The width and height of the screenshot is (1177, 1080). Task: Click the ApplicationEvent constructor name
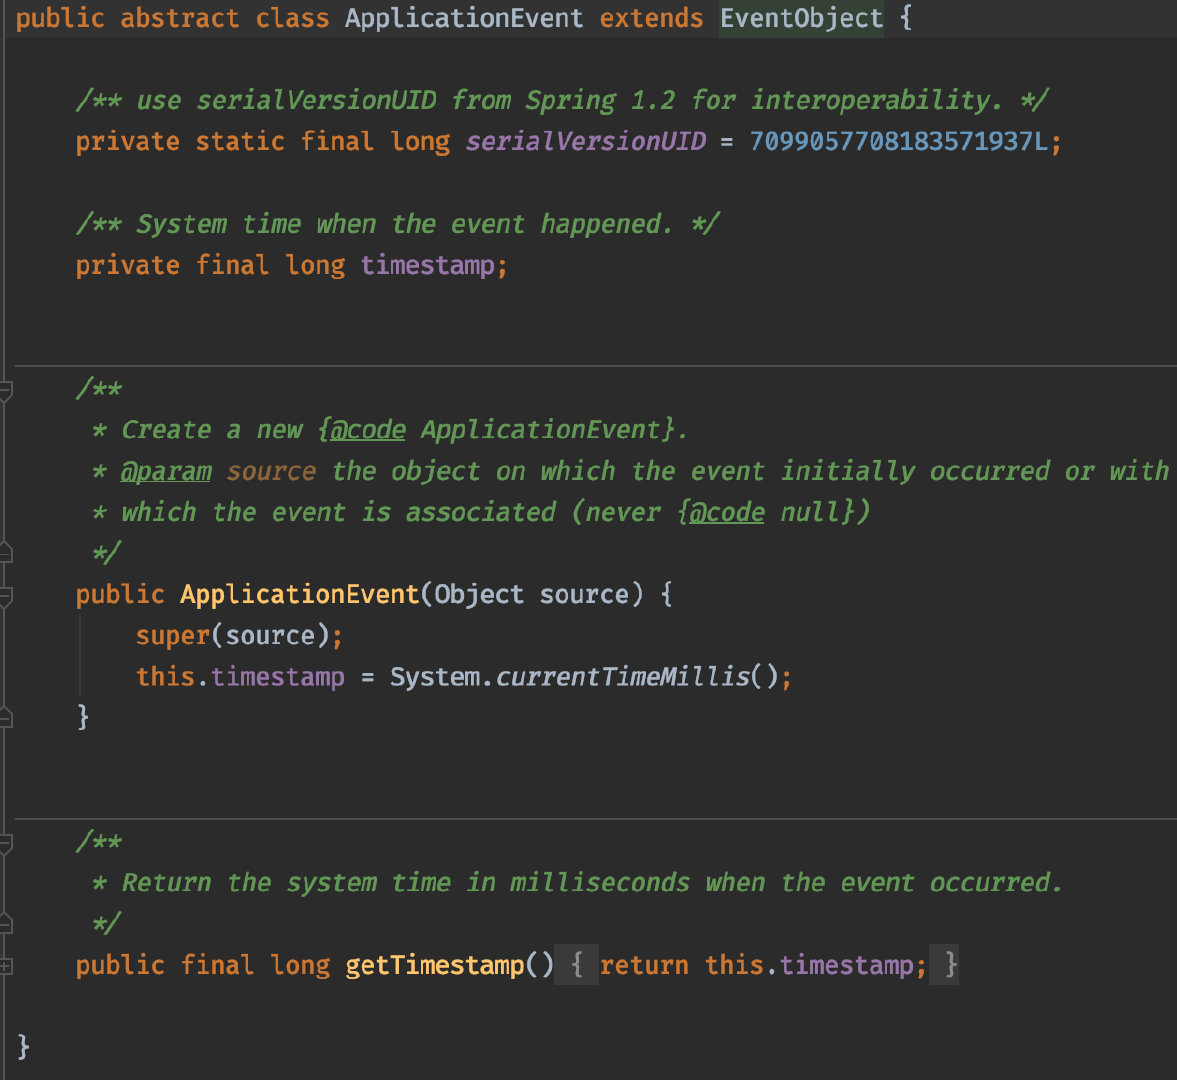(299, 594)
